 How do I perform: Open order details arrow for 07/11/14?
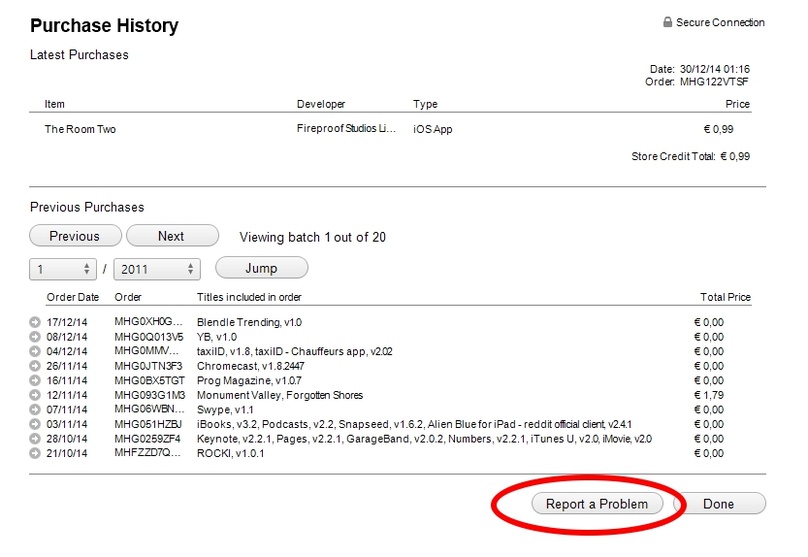click(x=35, y=410)
